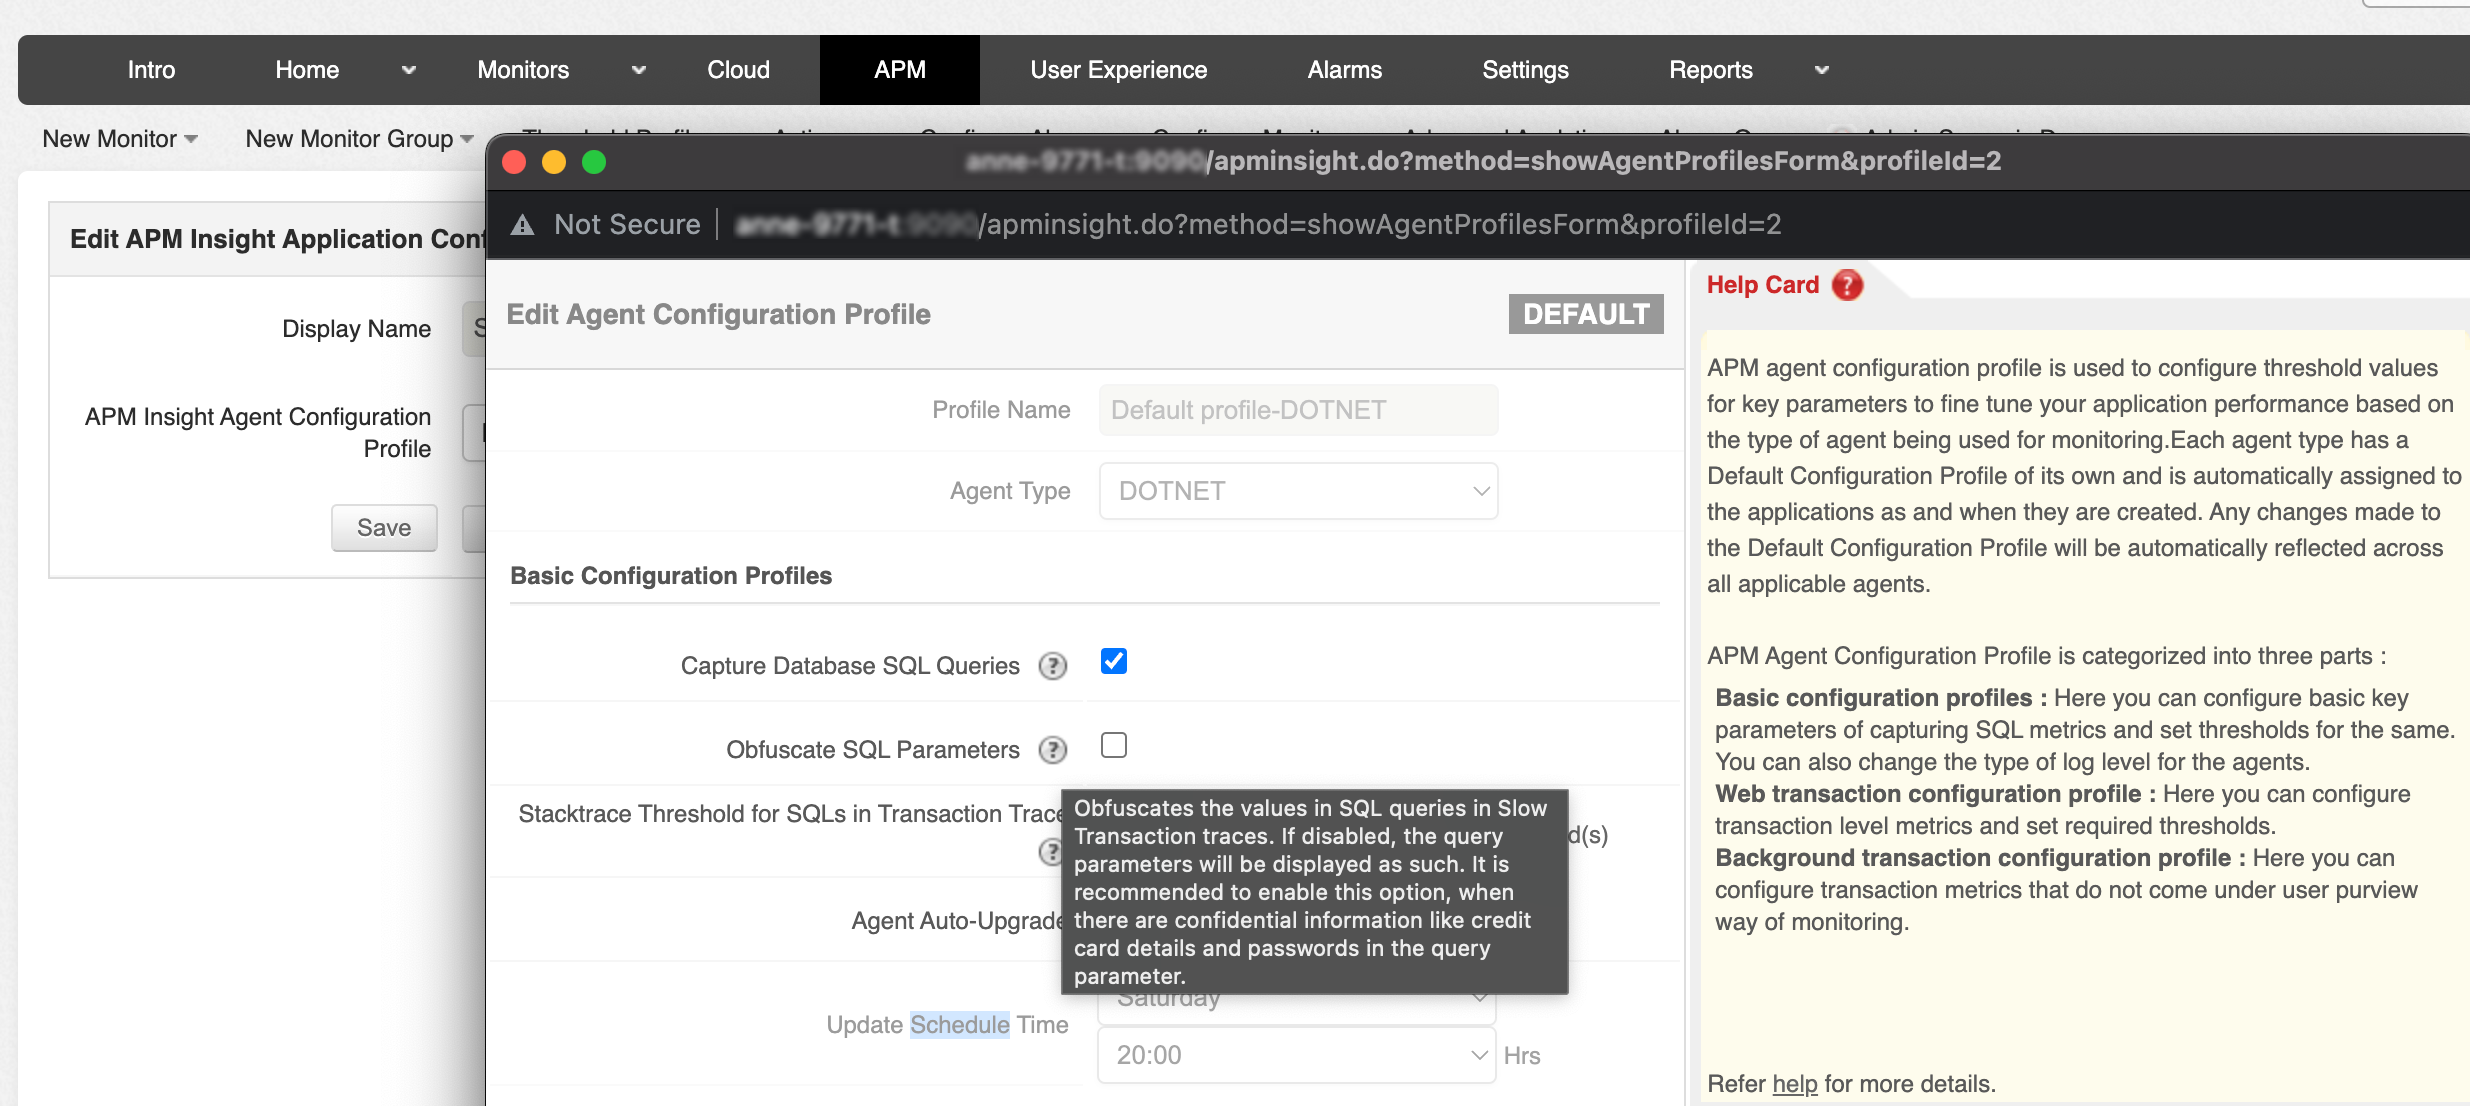Click the Save button
The height and width of the screenshot is (1106, 2470).
pos(384,528)
